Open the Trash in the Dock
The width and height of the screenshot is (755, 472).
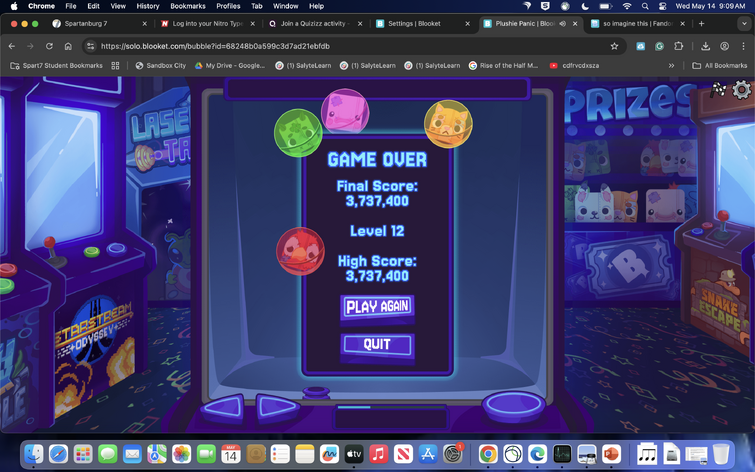[721, 454]
